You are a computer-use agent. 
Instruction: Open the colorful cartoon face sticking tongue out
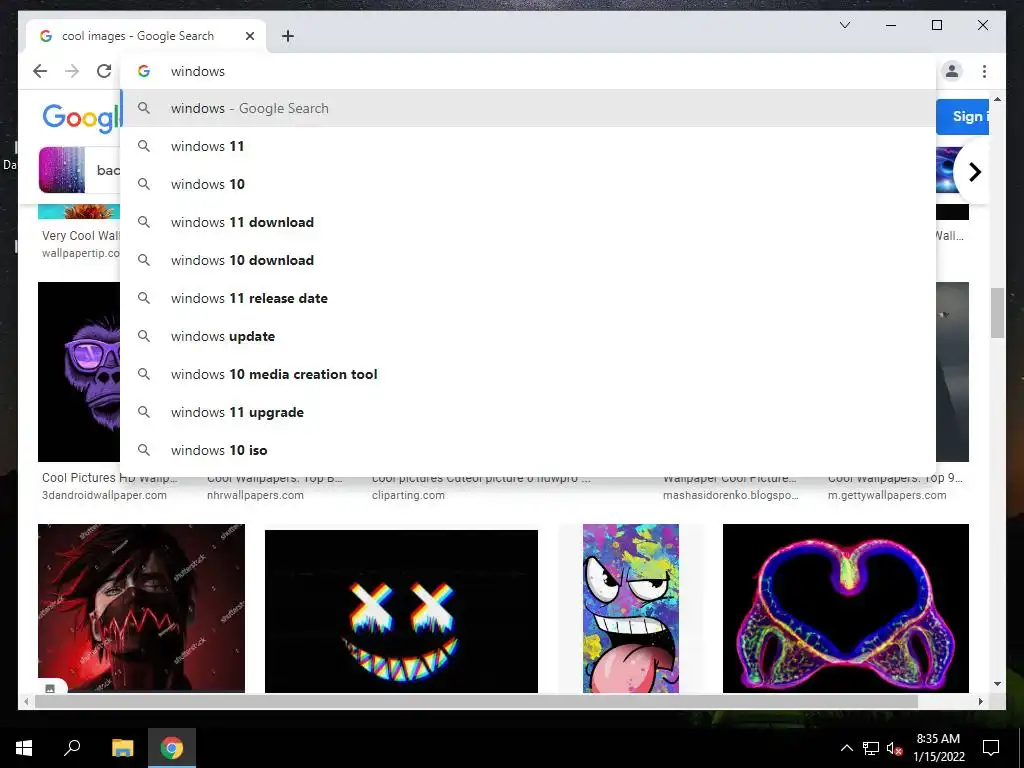(x=631, y=608)
